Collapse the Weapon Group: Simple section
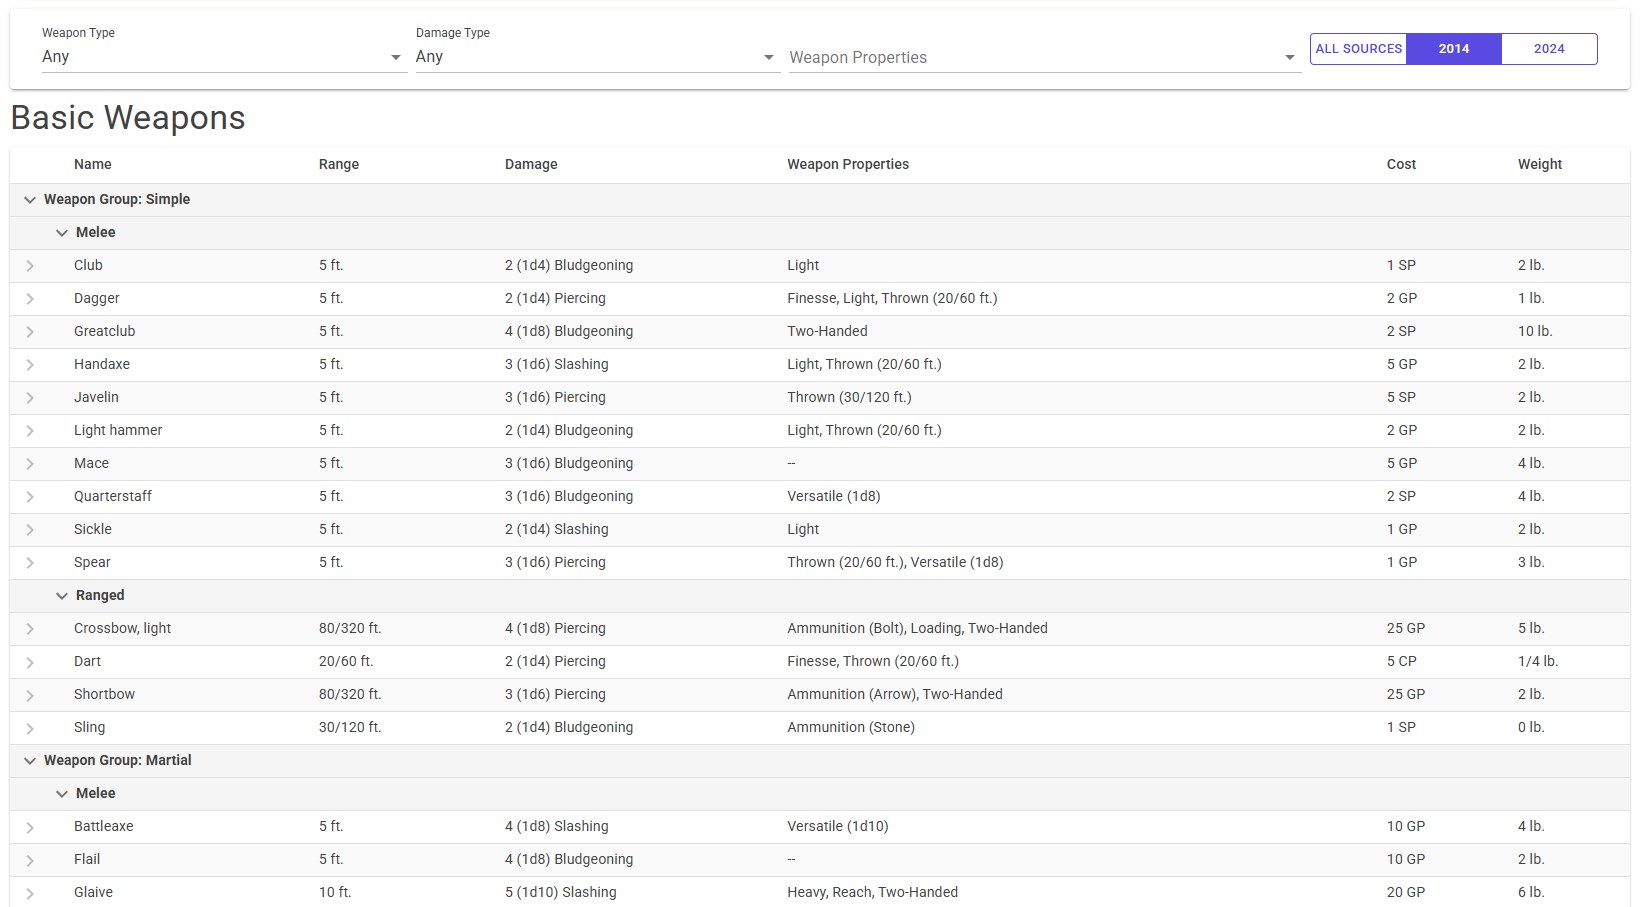The image size is (1644, 907). point(30,199)
